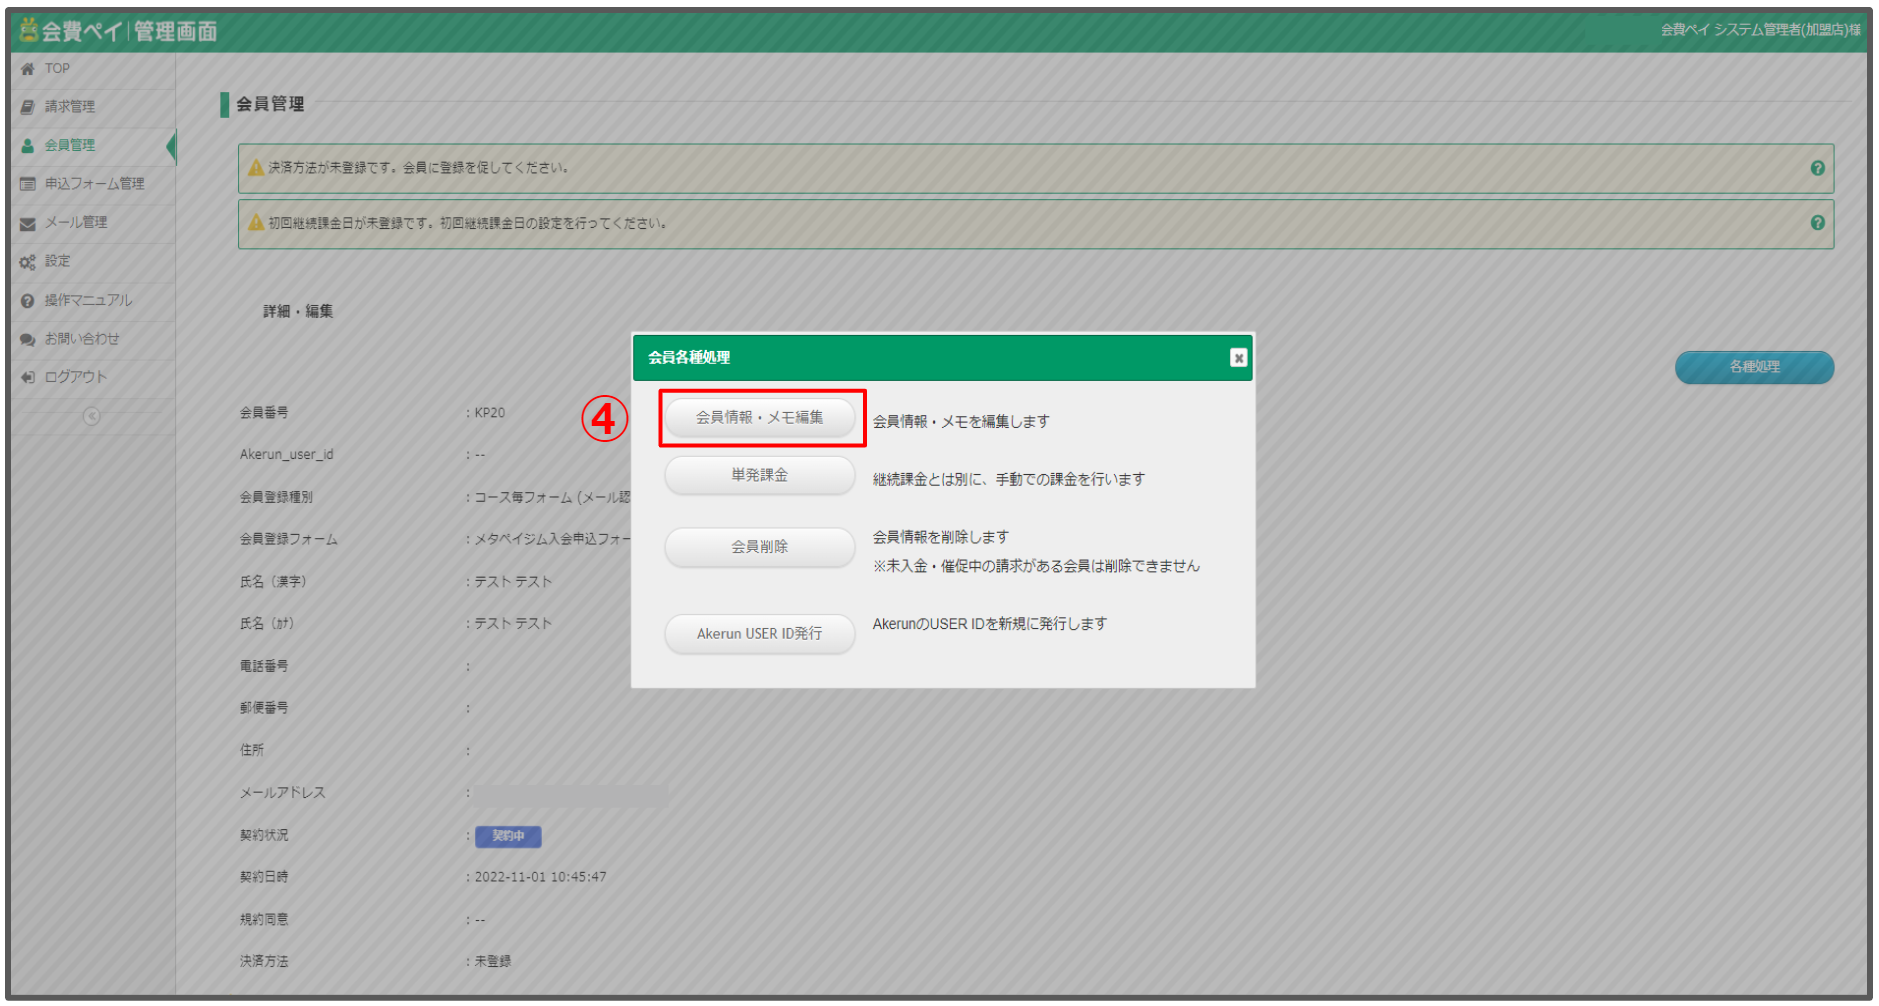Open the 請求管理 menu item
This screenshot has height=1006, width=1879.
tap(70, 107)
